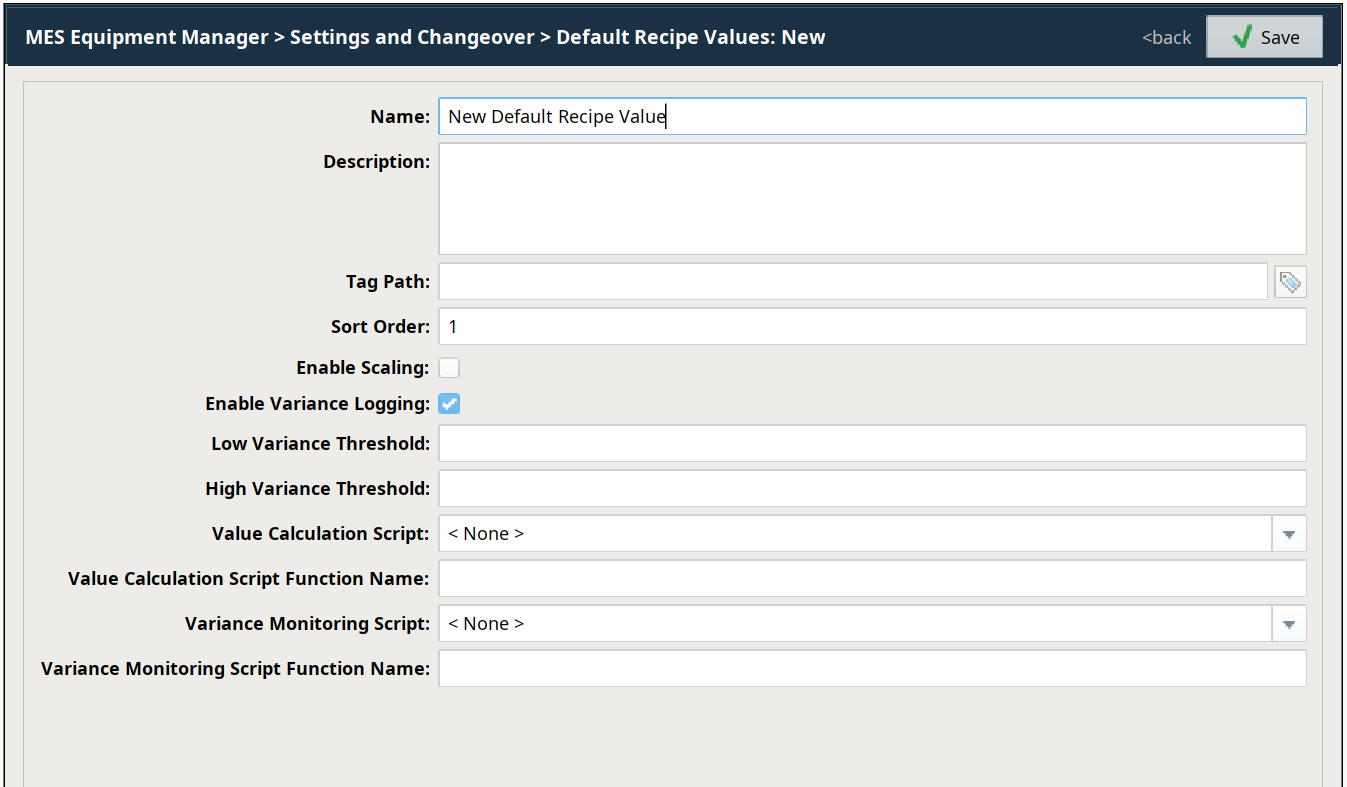Focus the Low Variance Threshold field
This screenshot has height=787, width=1347.
[871, 444]
